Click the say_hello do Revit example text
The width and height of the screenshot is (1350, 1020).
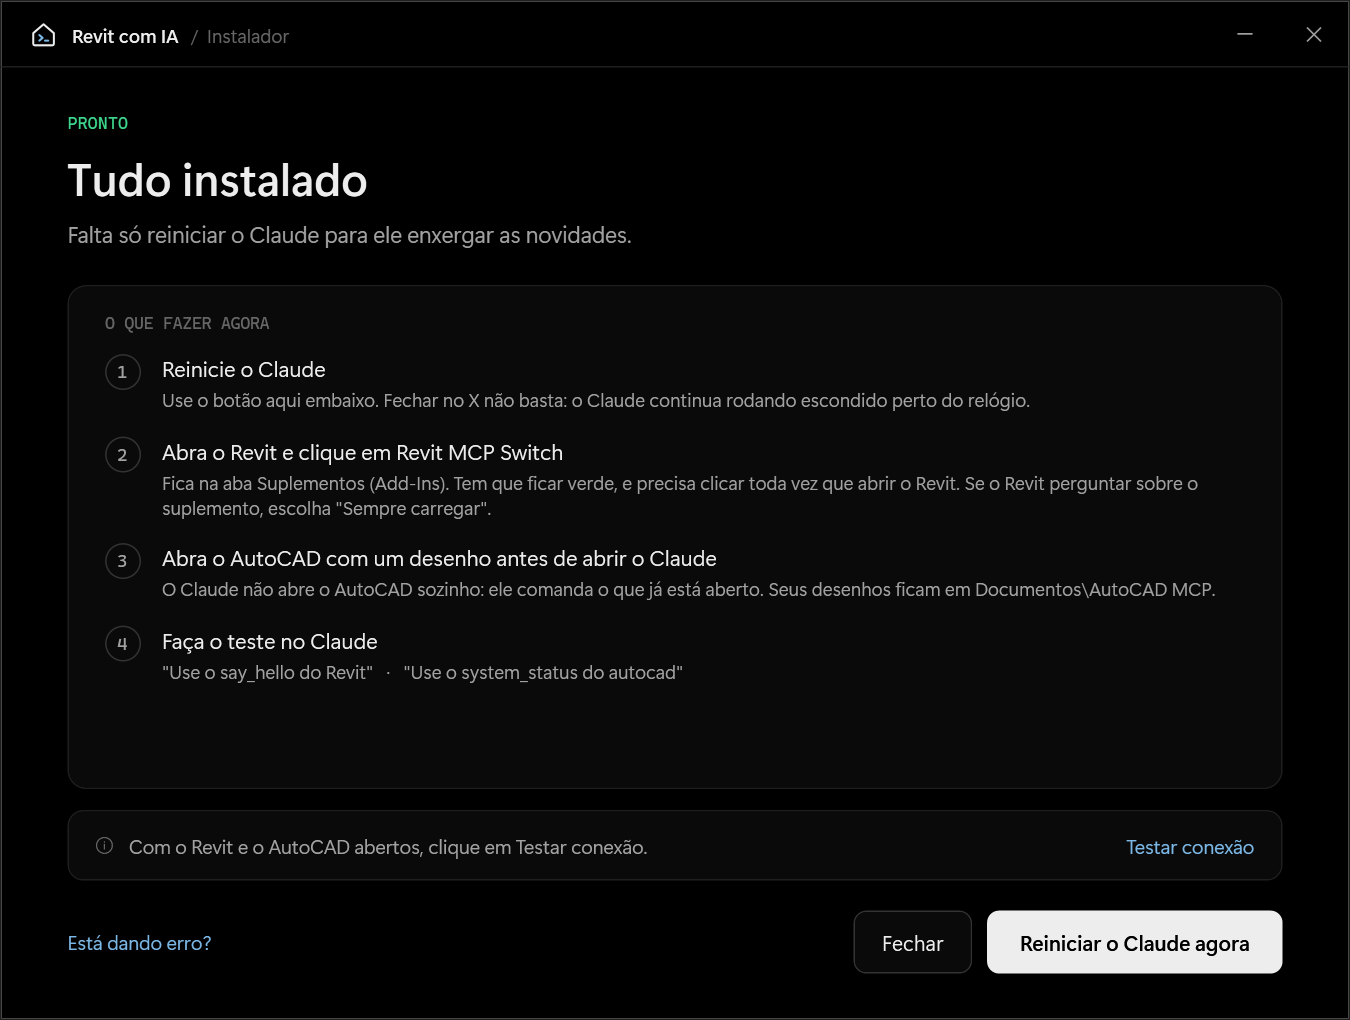coord(267,673)
